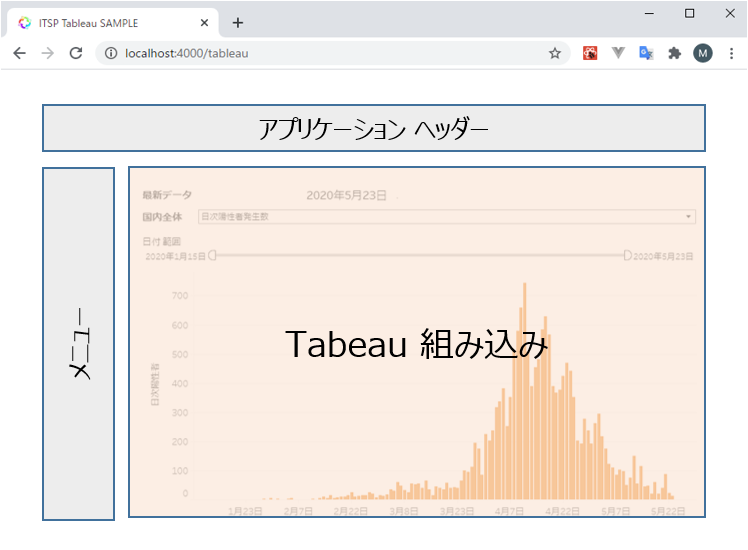Select the ITSP Tableau SAMPLE tab
Screen dimensions: 748x550
[113, 23]
